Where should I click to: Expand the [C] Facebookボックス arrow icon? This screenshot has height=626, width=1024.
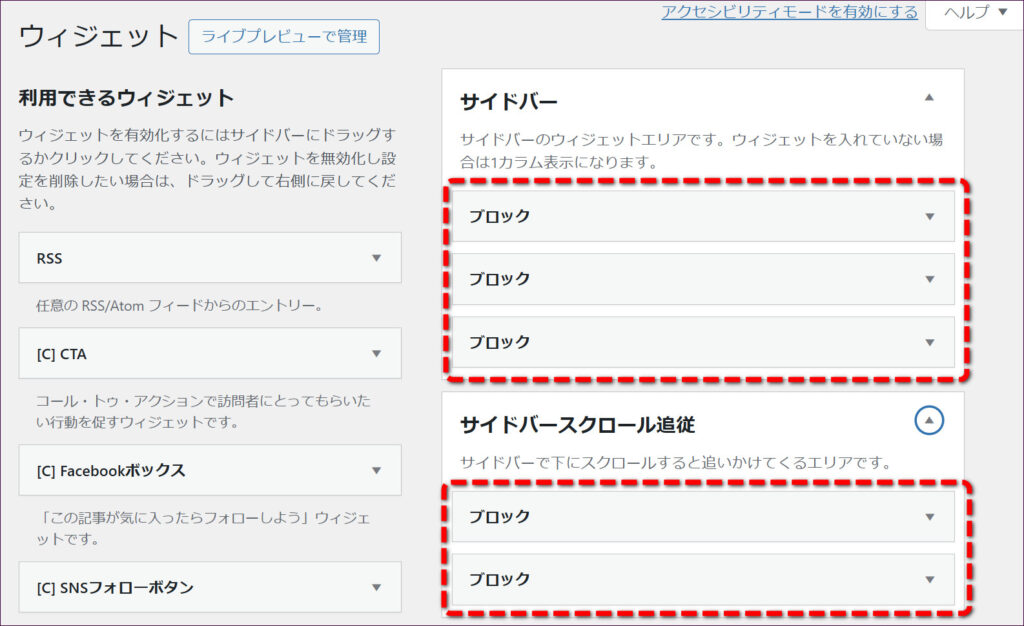377,470
